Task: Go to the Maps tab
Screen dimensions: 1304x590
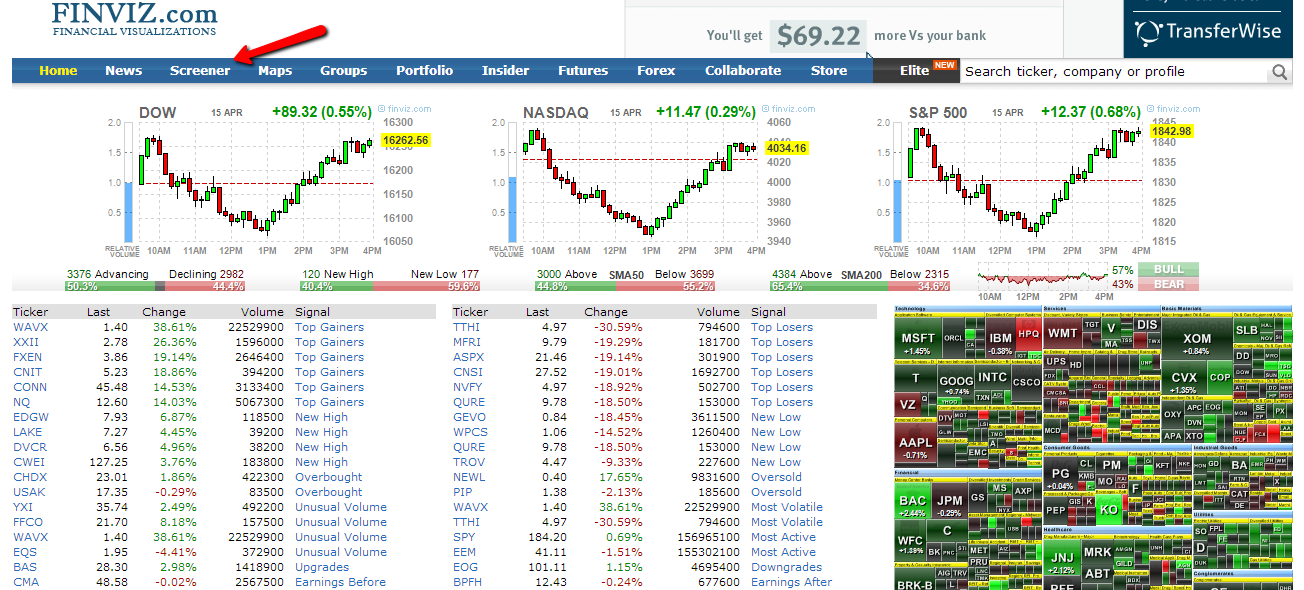Action: (x=275, y=71)
